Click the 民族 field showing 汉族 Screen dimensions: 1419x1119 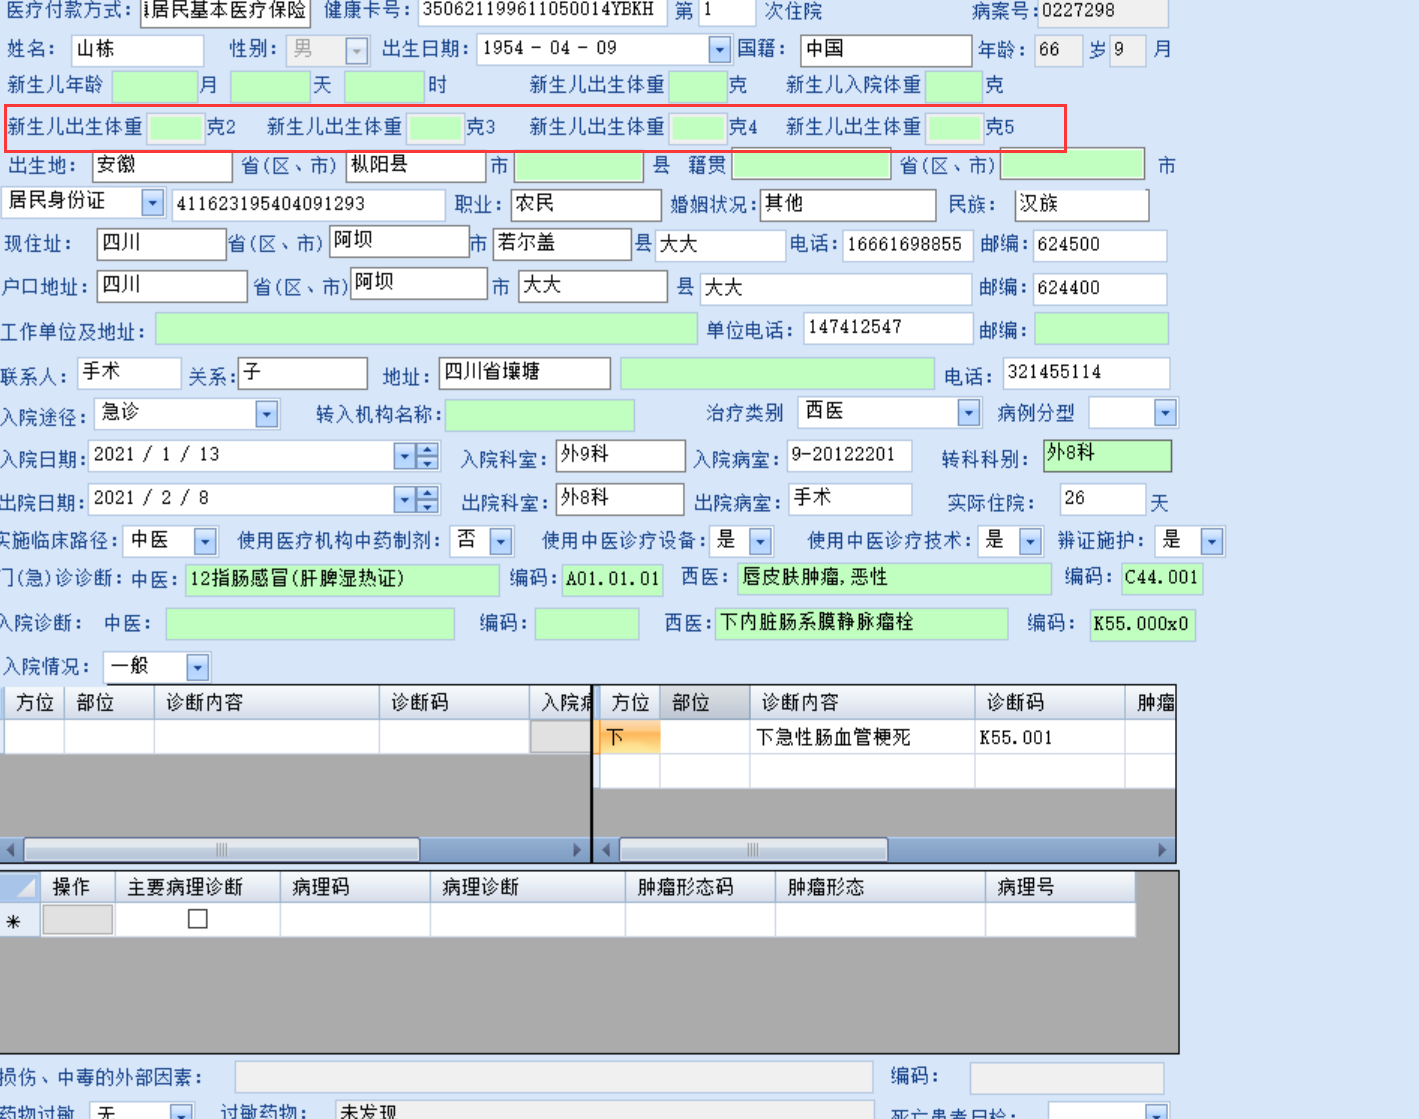pos(1081,204)
